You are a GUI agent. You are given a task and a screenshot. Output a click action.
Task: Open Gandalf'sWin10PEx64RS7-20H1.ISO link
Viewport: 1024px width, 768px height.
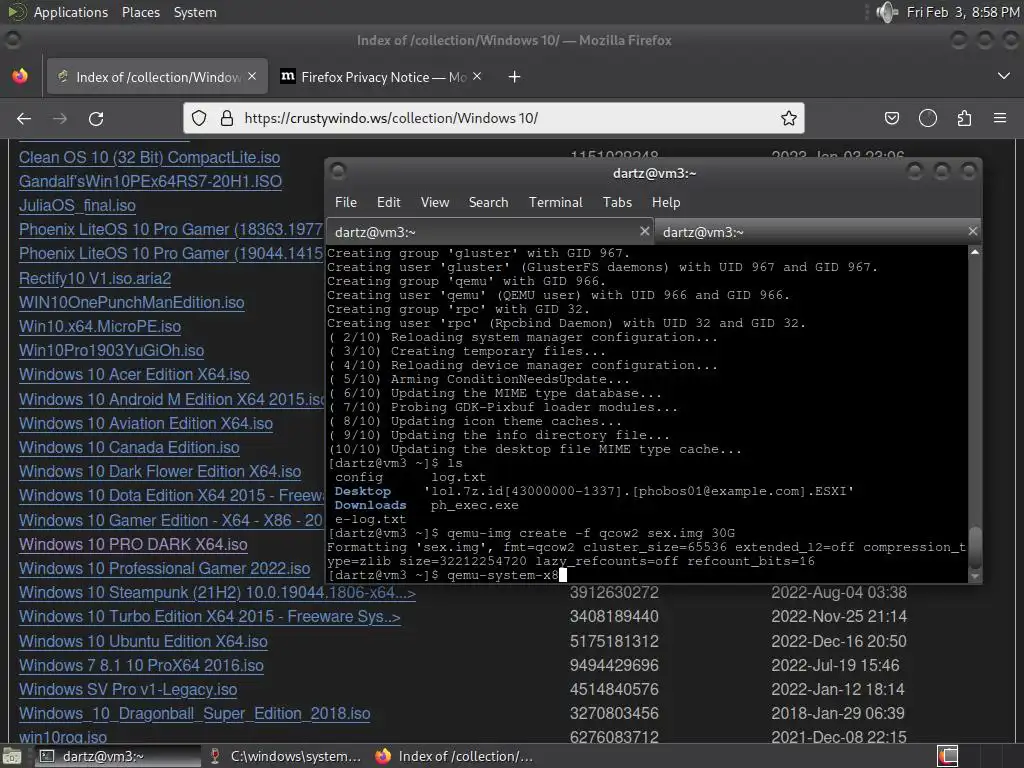point(150,182)
